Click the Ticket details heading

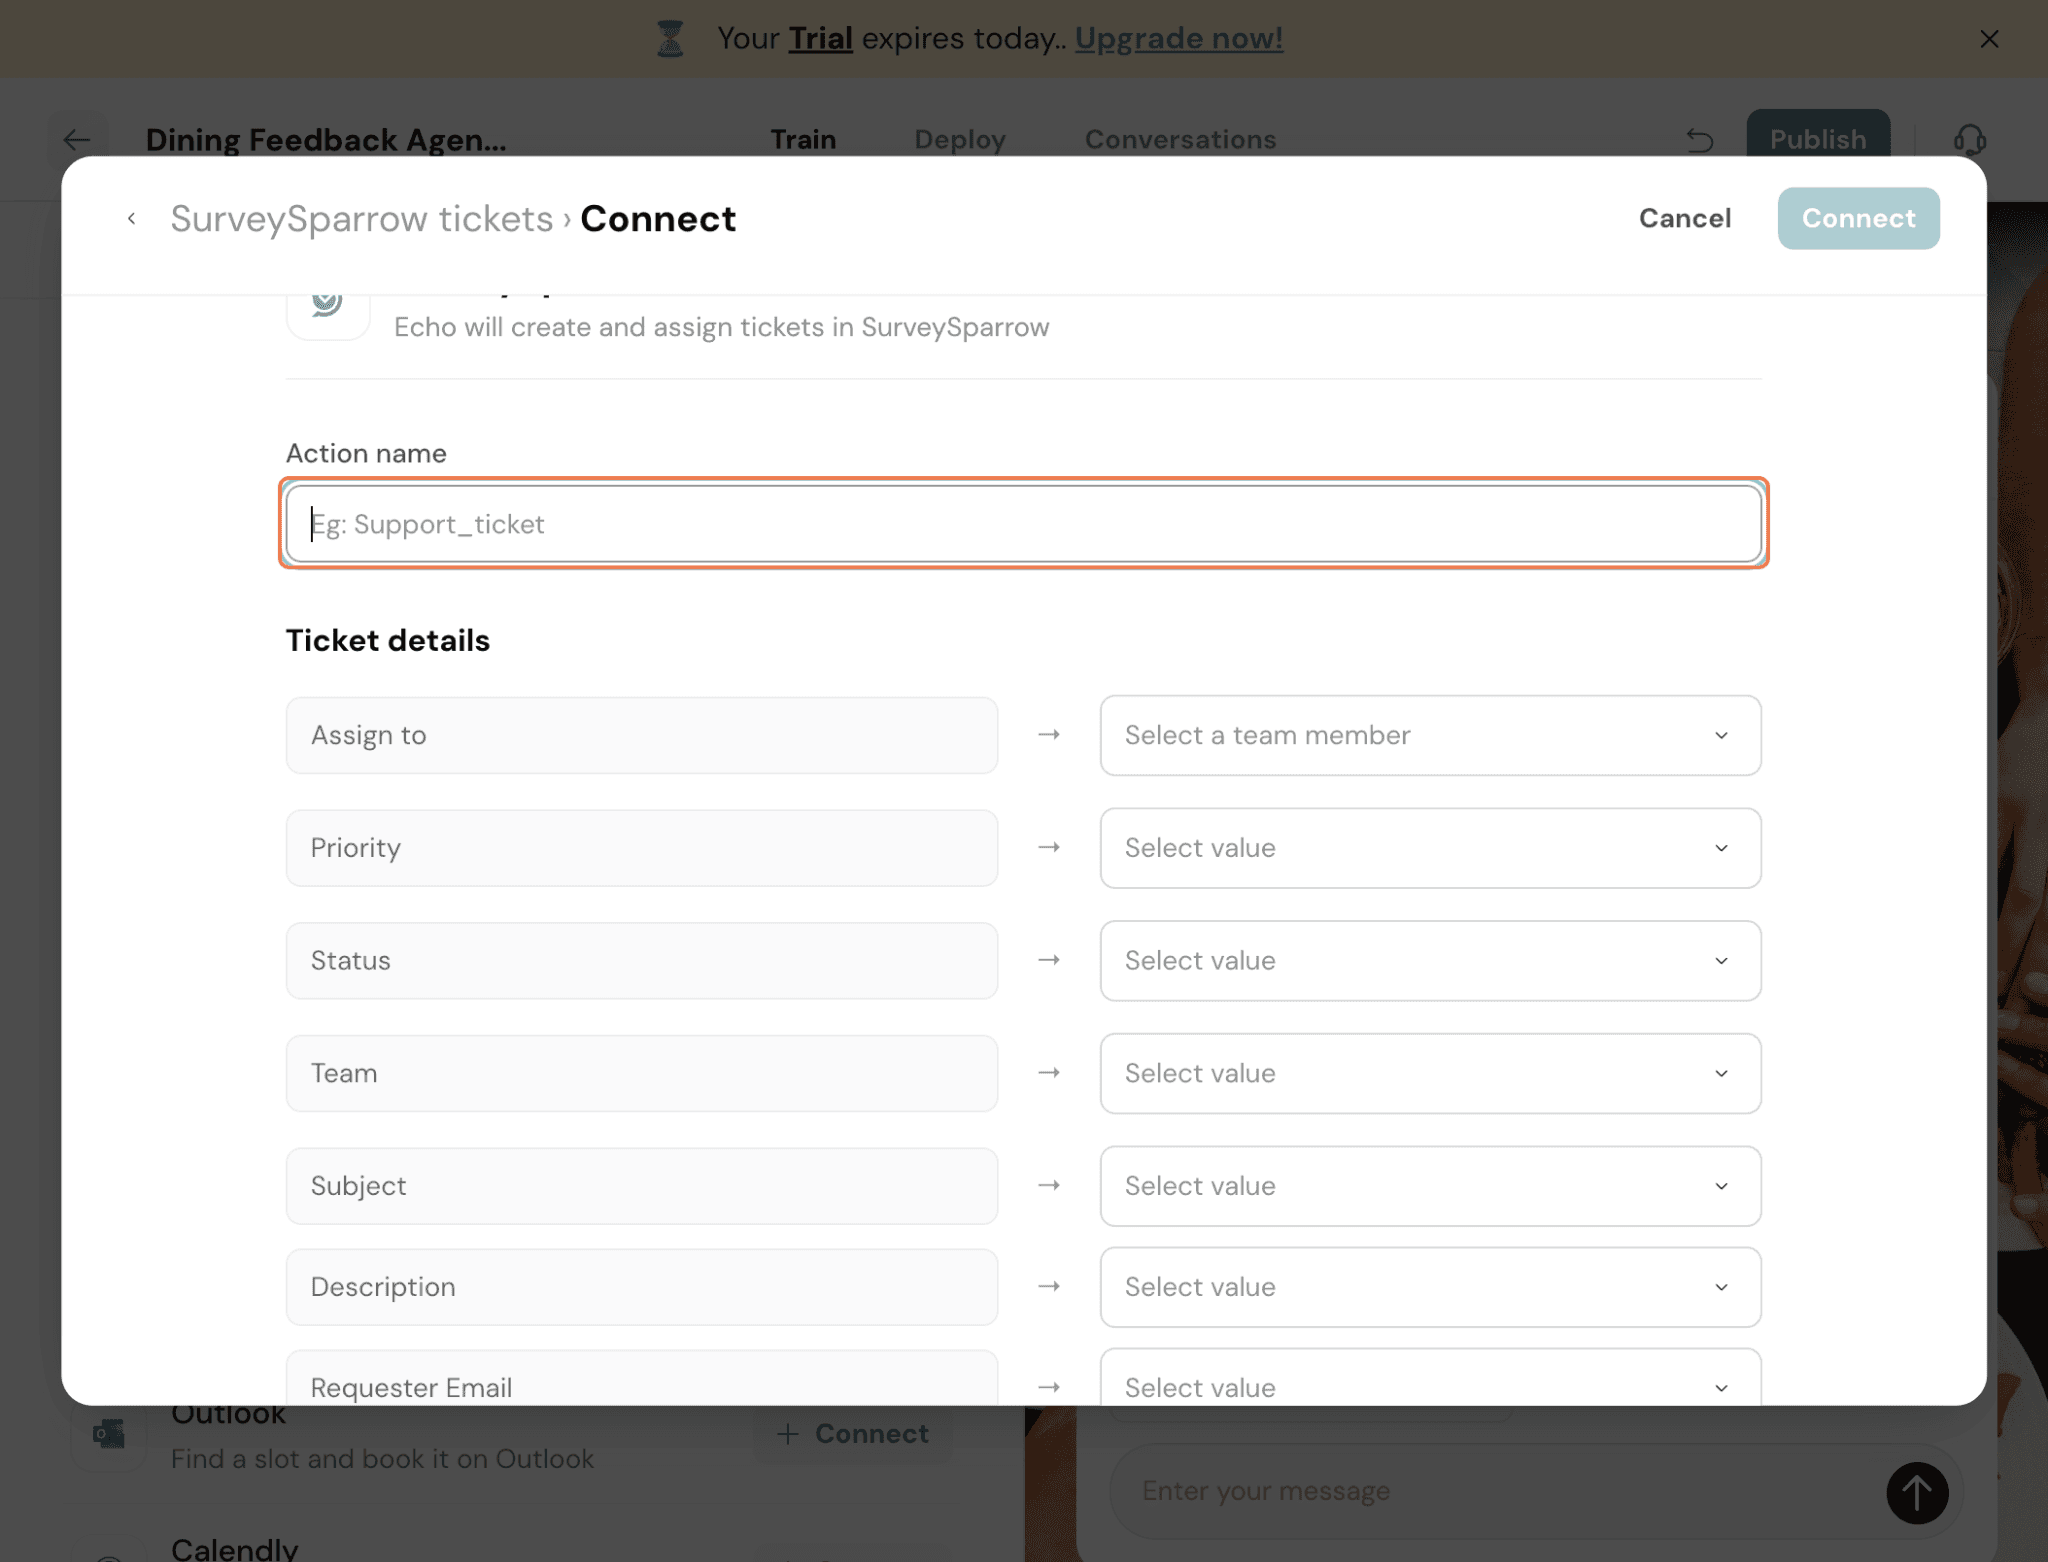388,640
